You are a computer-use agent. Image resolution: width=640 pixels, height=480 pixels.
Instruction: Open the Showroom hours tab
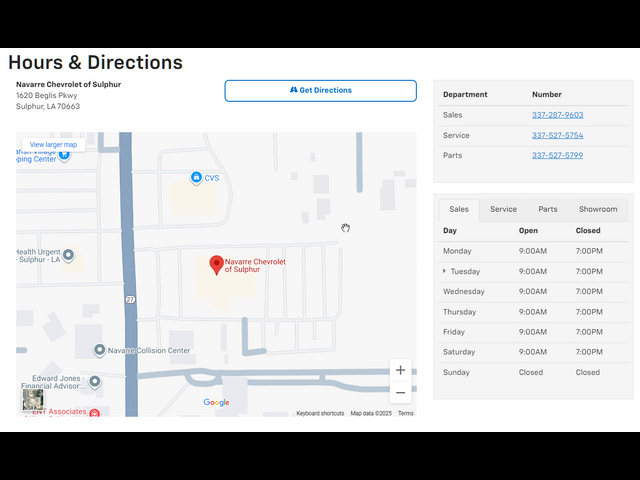(598, 209)
